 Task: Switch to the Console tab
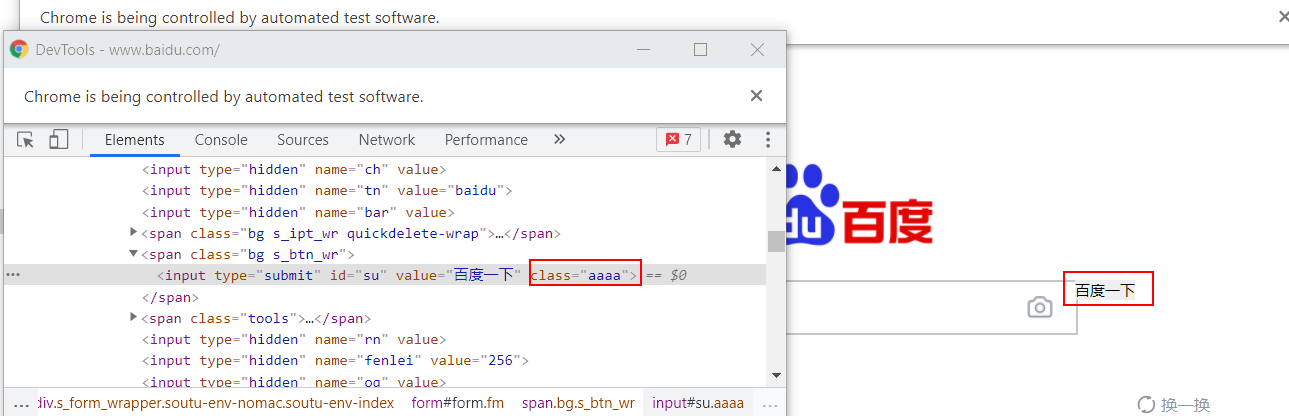221,140
